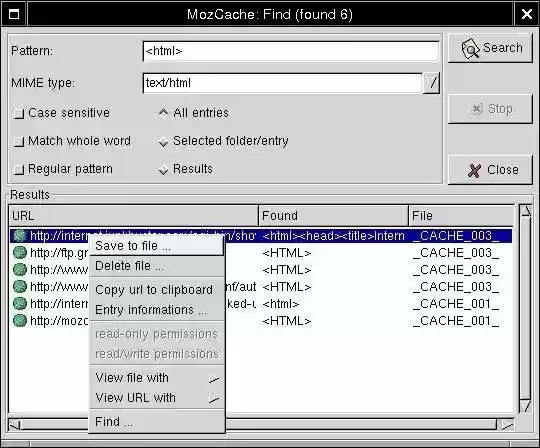Click globe icon of the ked- row
The image size is (540, 448).
point(20,303)
